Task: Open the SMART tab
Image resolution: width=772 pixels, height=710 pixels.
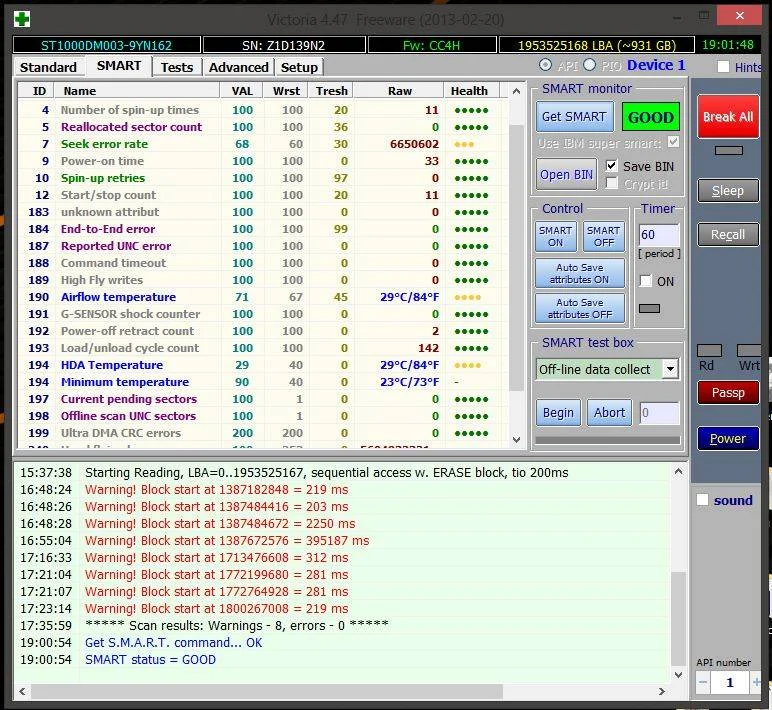Action: coord(119,66)
